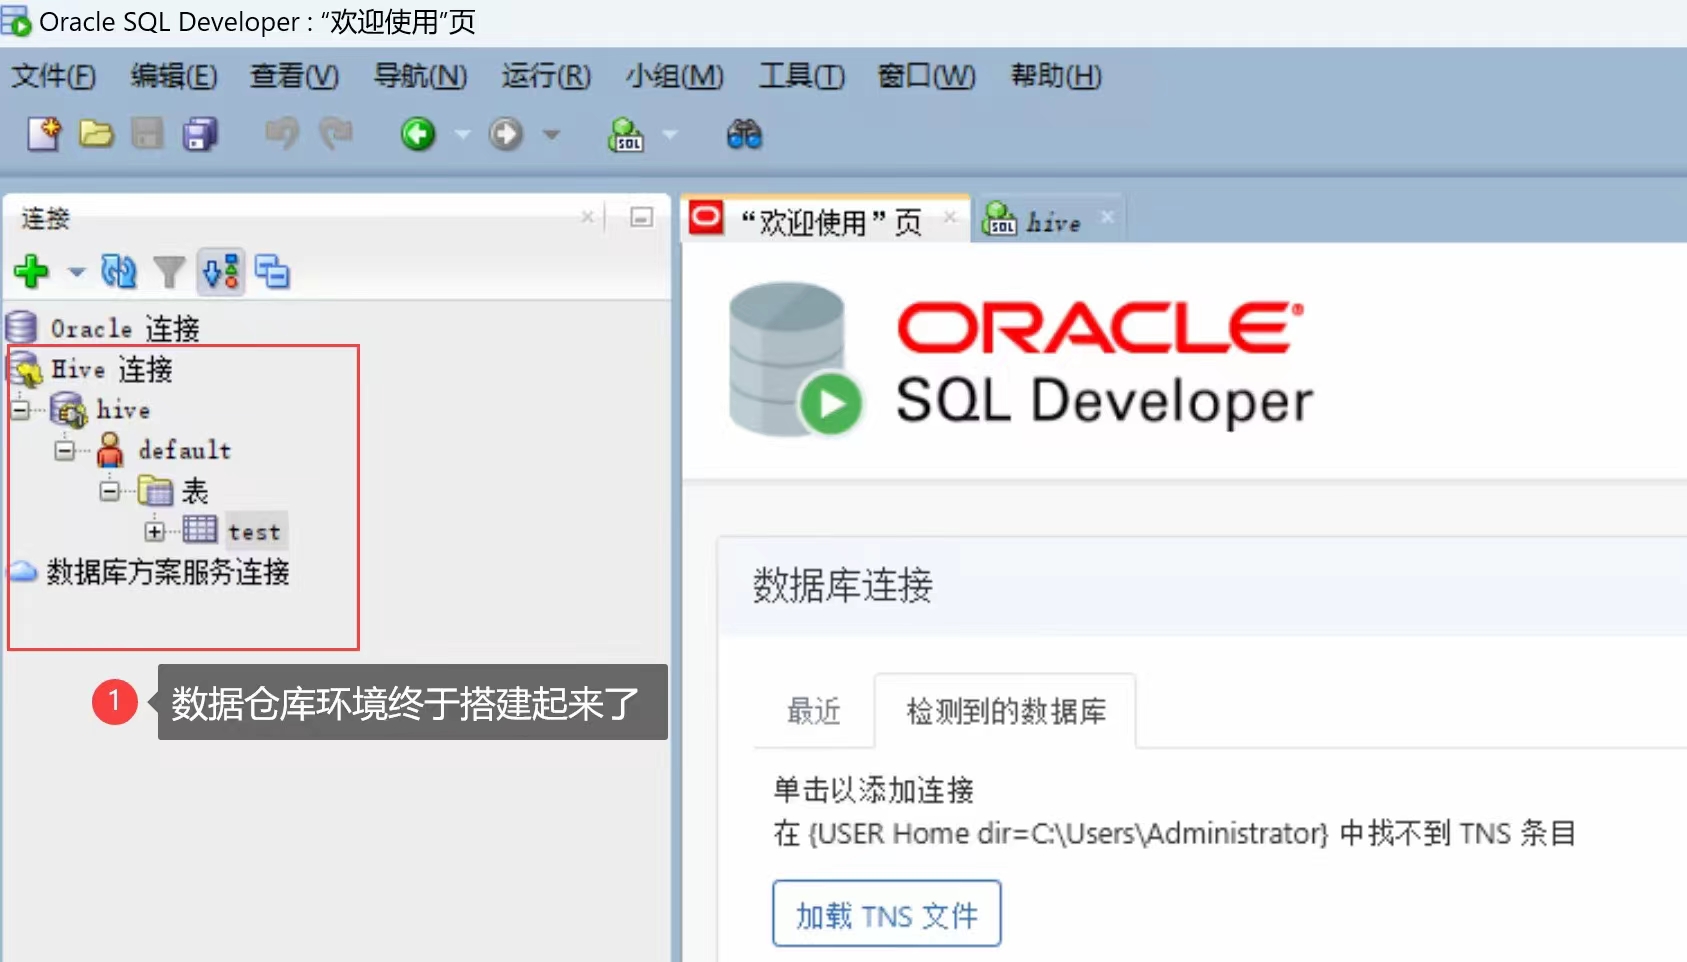The height and width of the screenshot is (962, 1687).
Task: Select the 表 folder label
Action: pyautogui.click(x=195, y=491)
